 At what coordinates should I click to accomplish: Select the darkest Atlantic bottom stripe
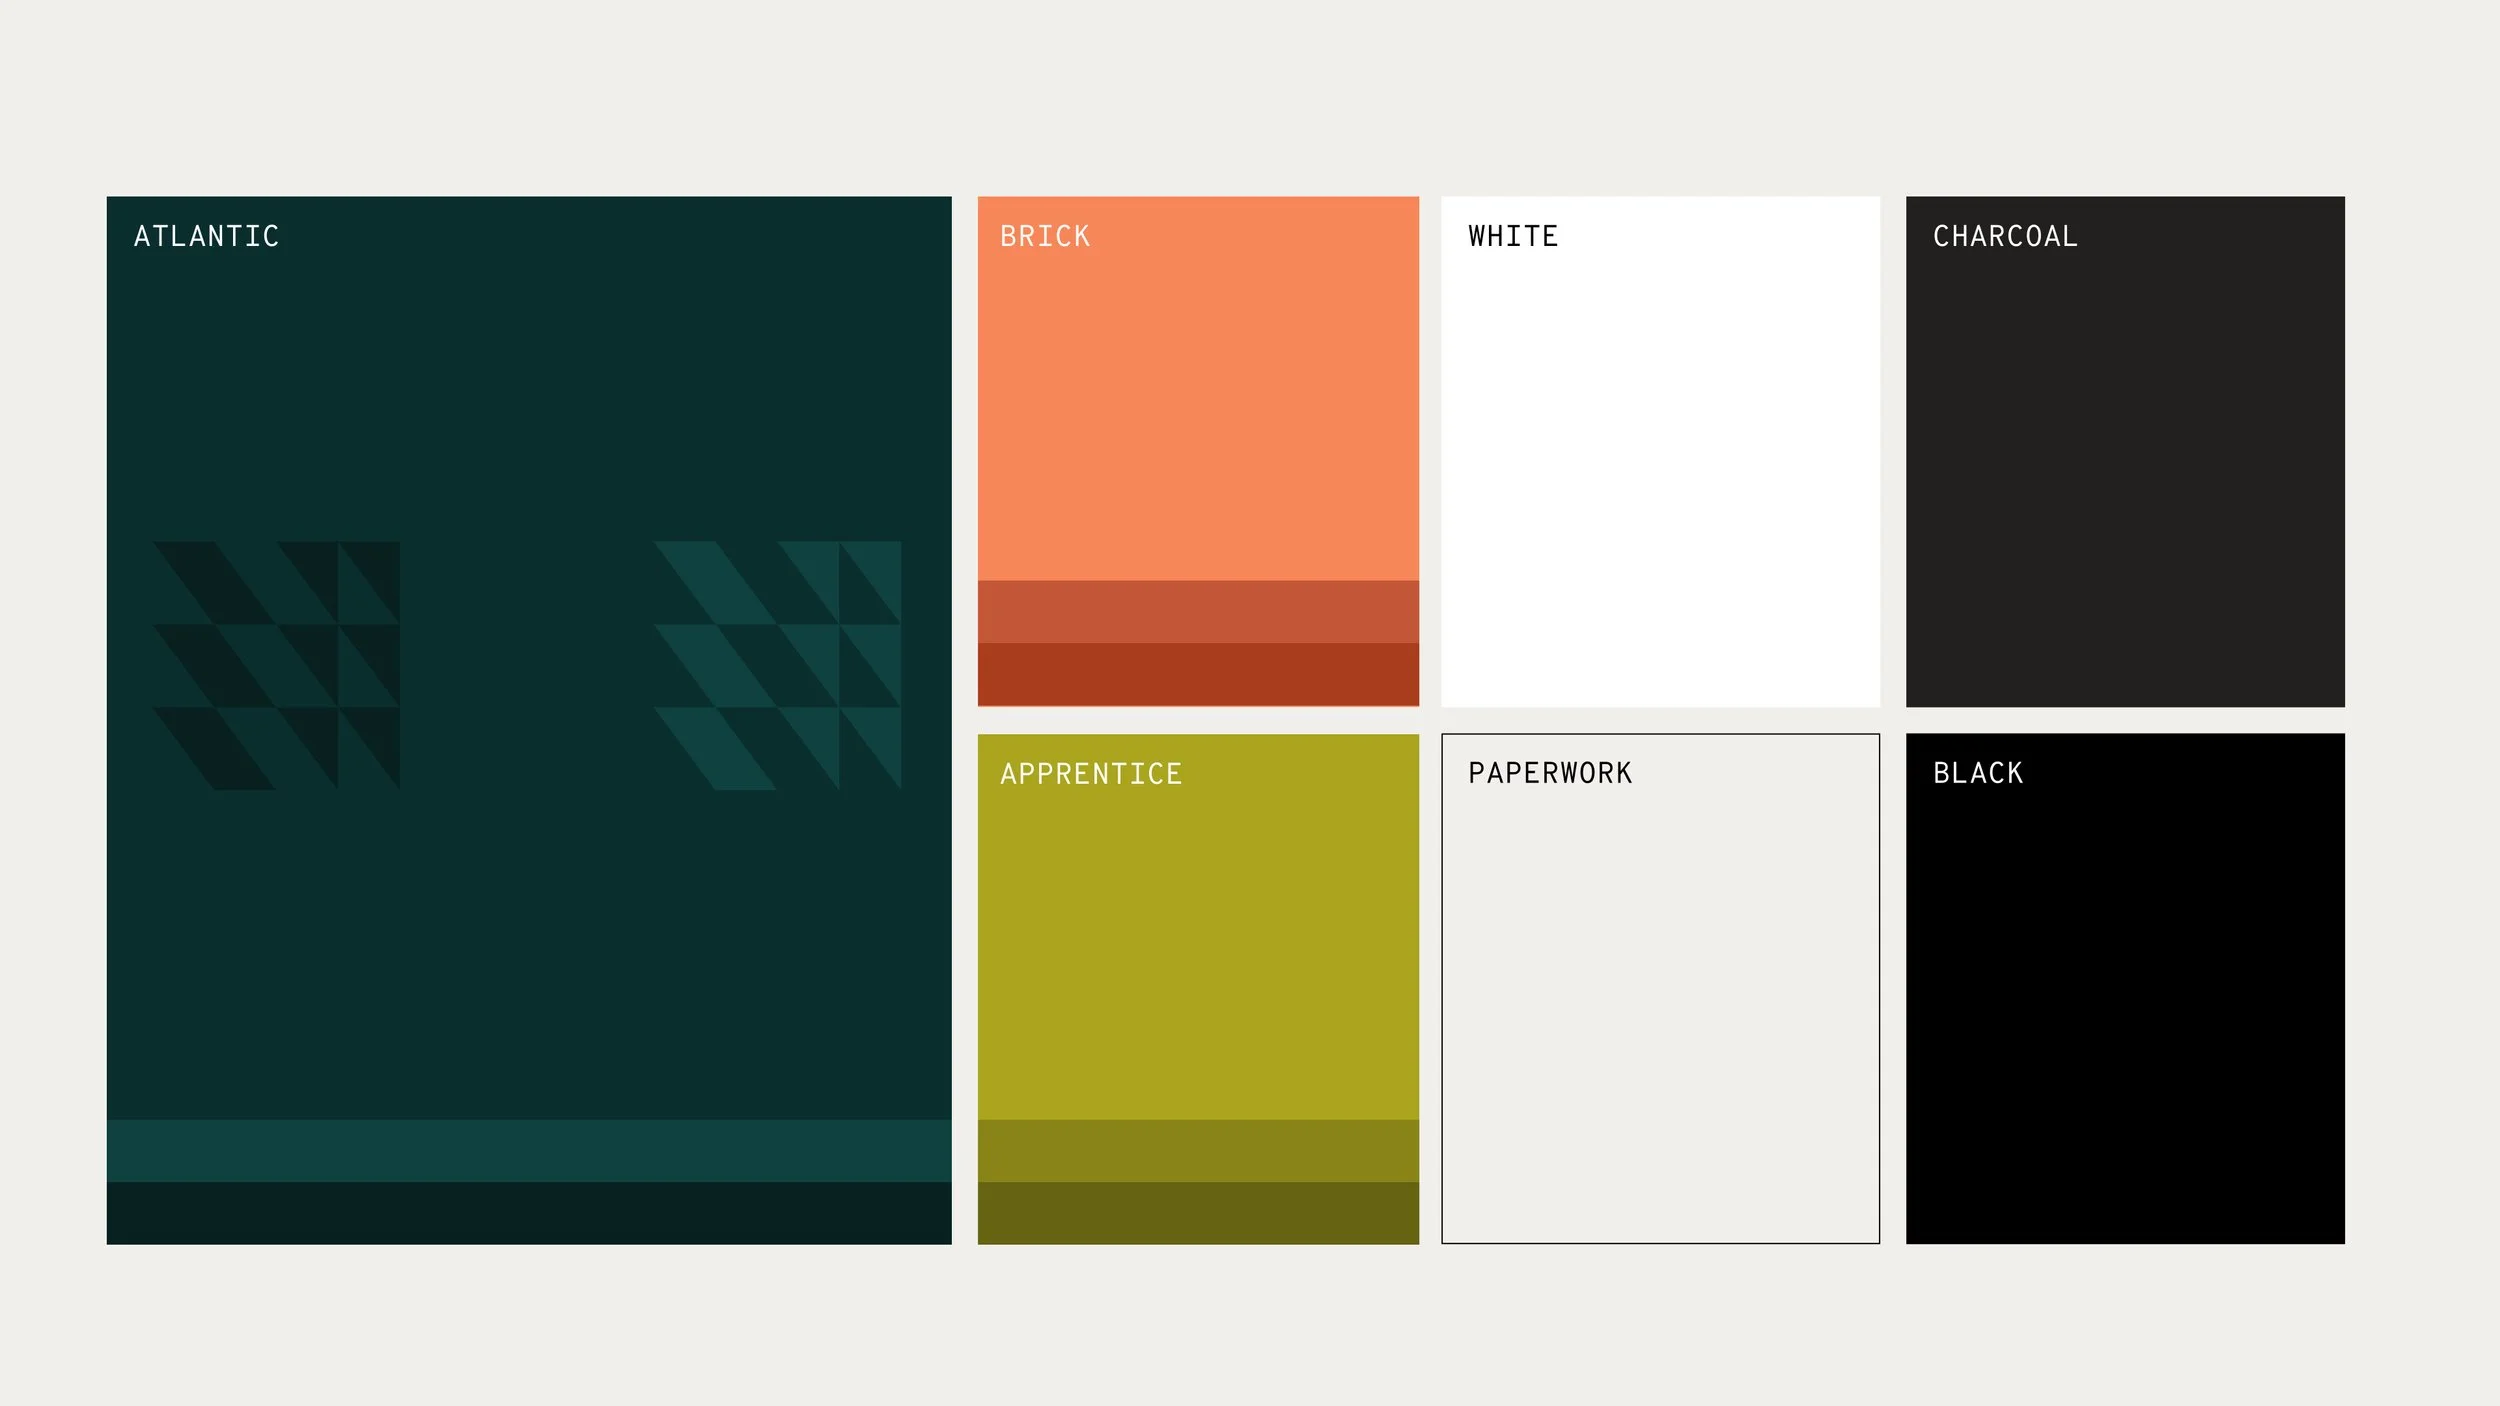click(x=529, y=1213)
